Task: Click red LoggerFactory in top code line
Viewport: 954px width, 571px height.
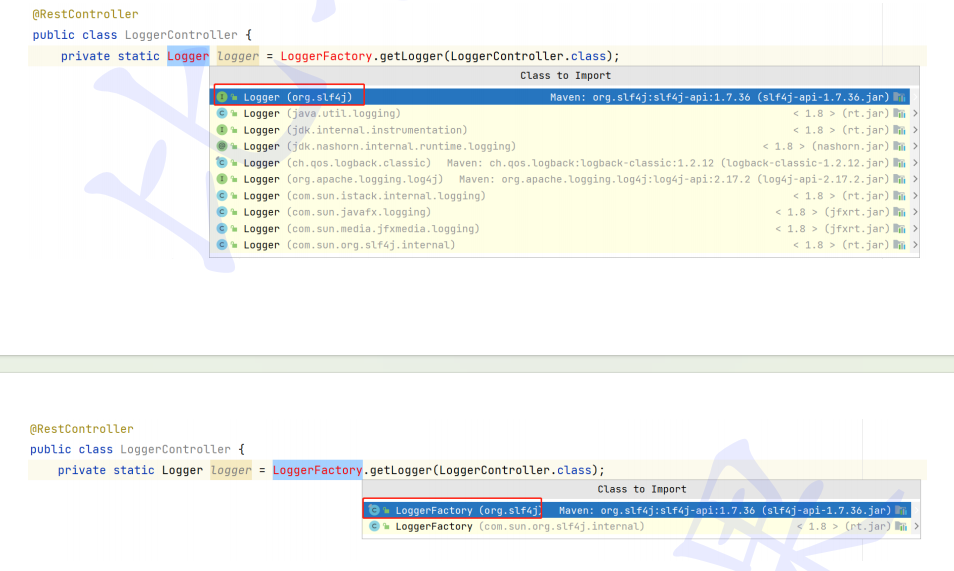Action: pyautogui.click(x=326, y=56)
